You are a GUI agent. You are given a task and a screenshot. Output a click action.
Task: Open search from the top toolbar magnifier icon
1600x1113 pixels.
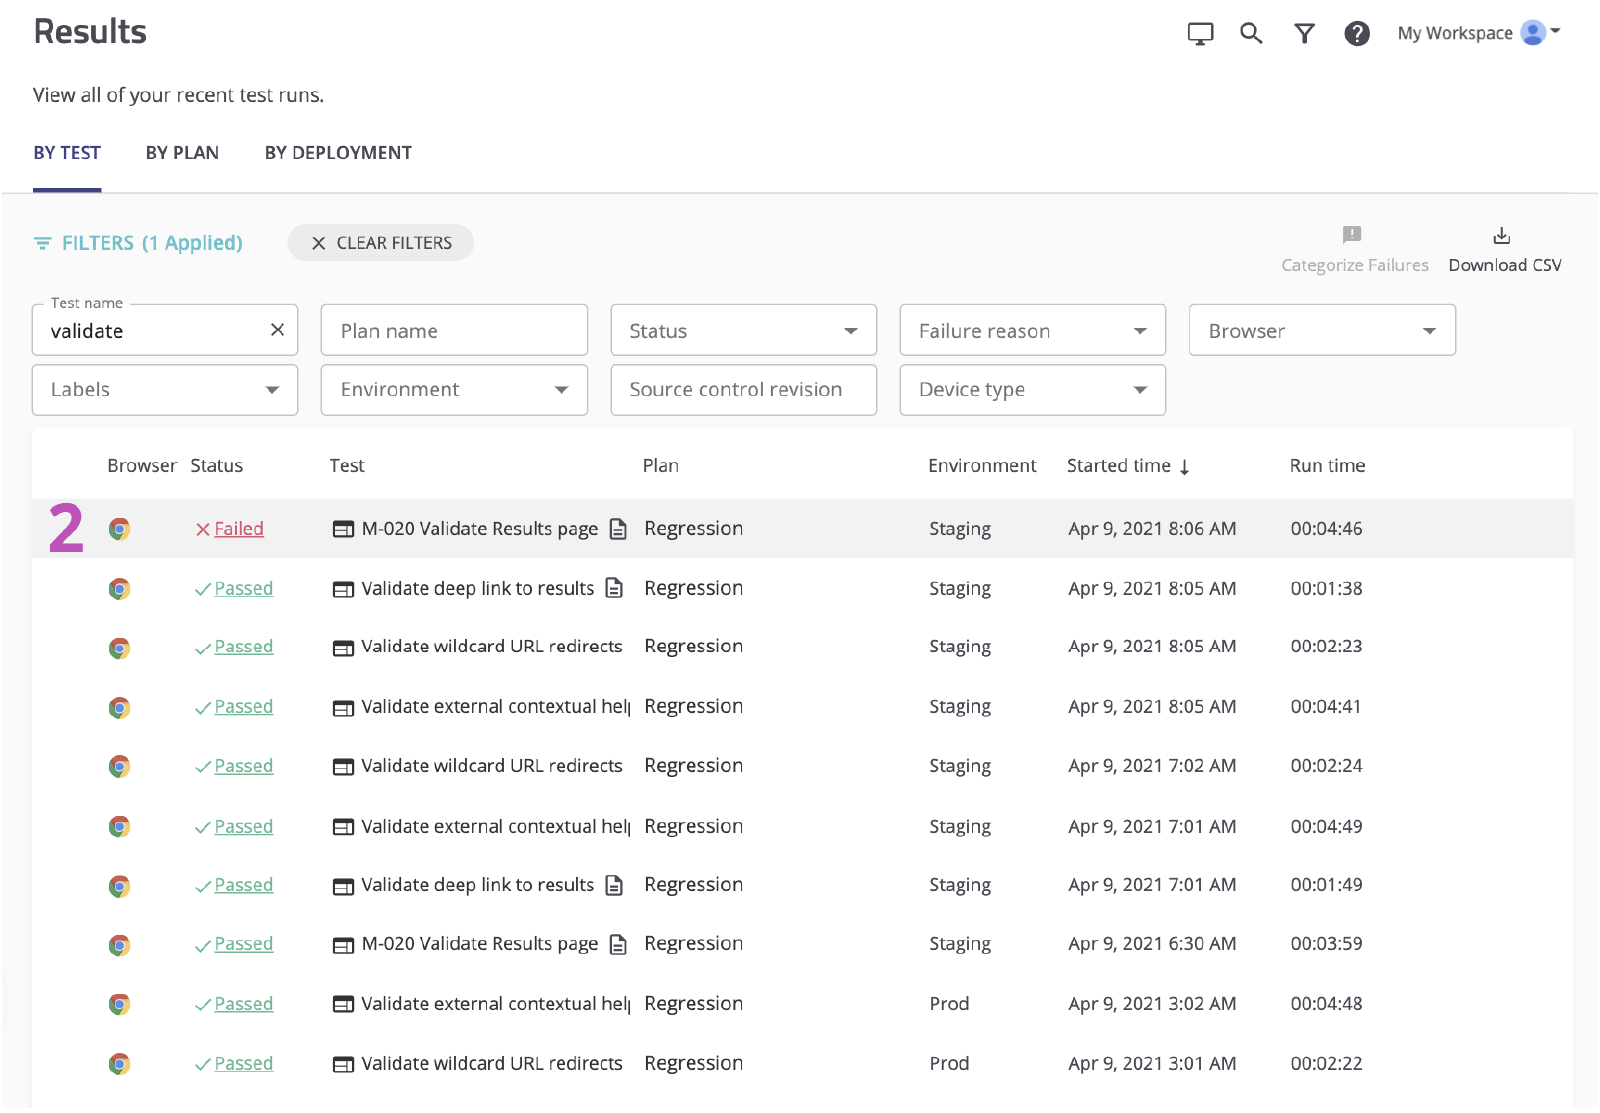(x=1250, y=33)
